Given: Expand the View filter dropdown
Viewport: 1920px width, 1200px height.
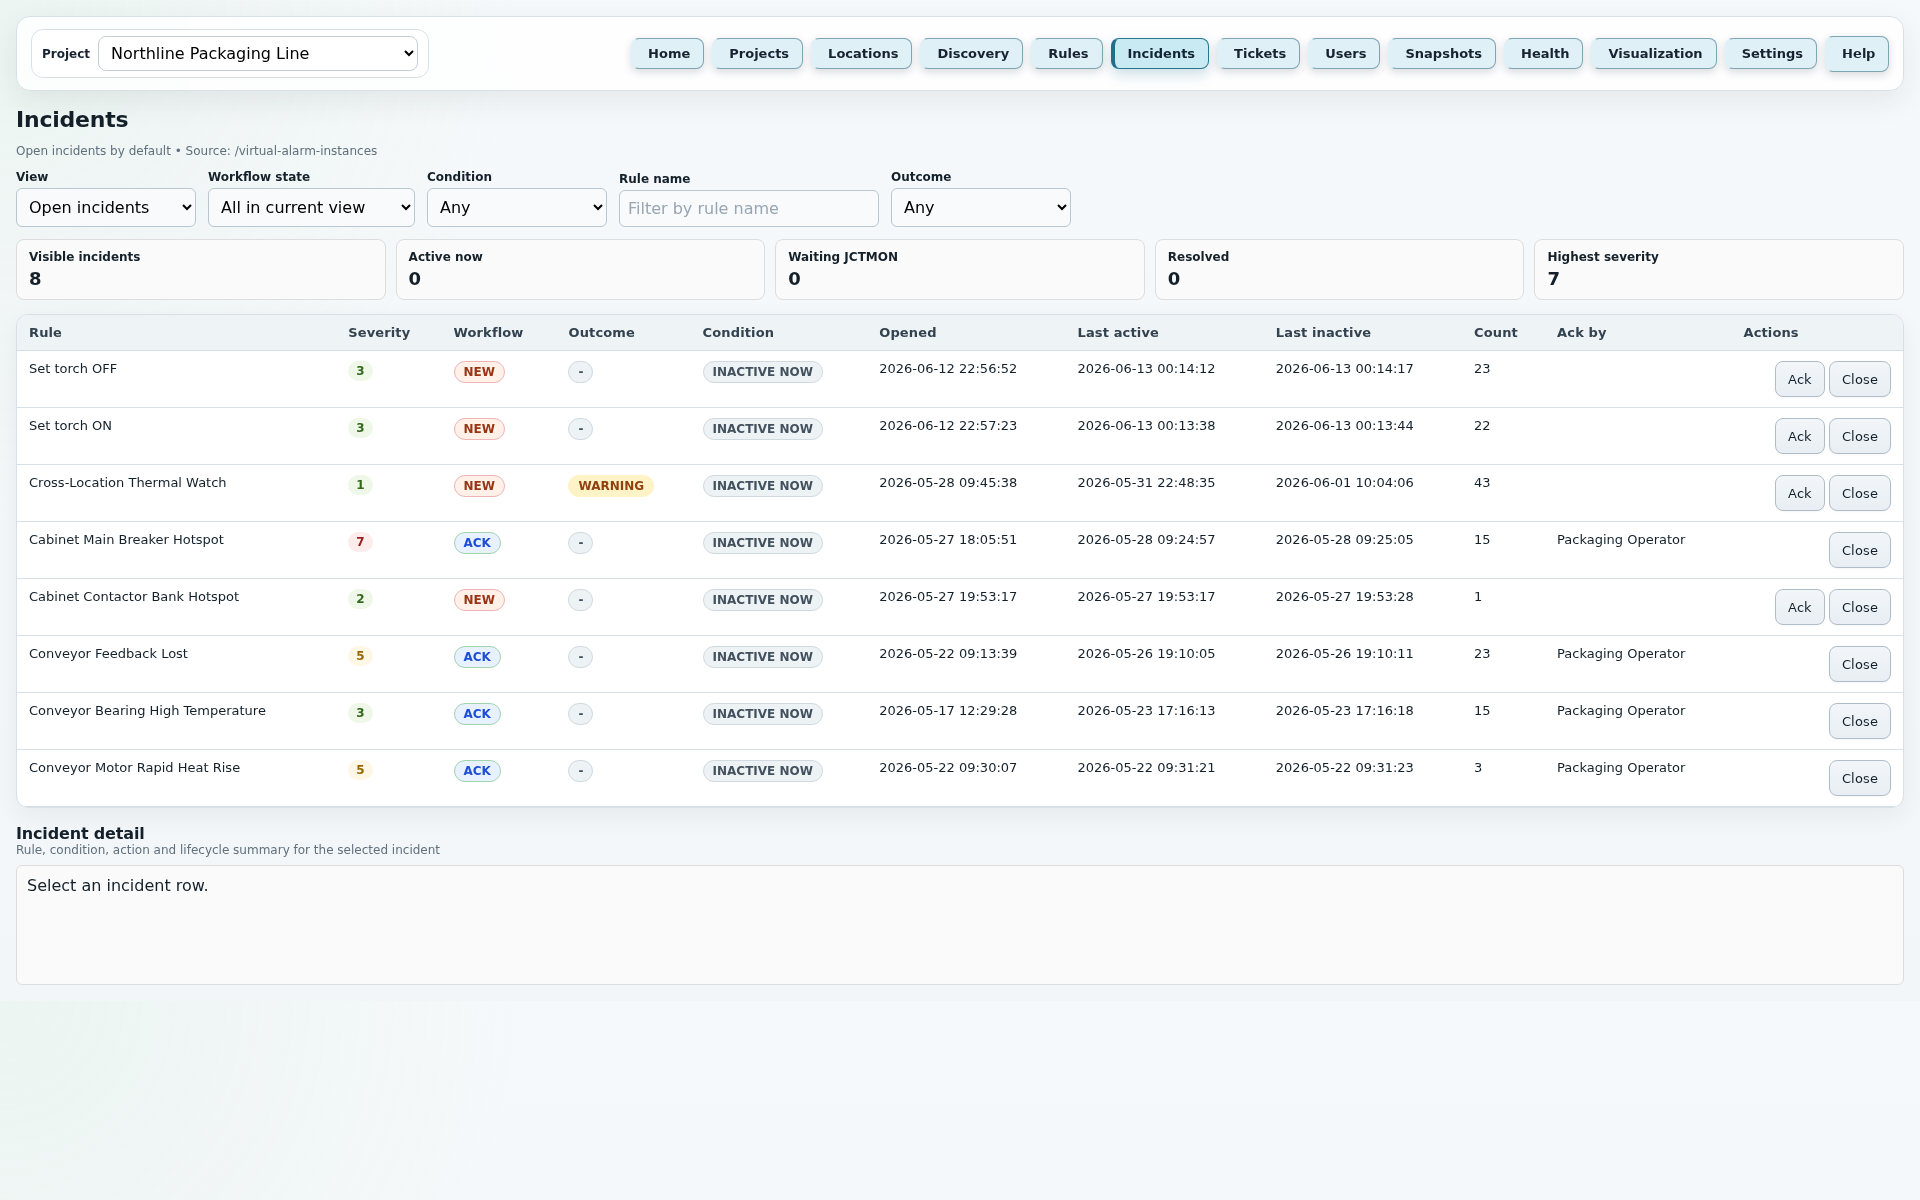Looking at the screenshot, I should [x=106, y=208].
